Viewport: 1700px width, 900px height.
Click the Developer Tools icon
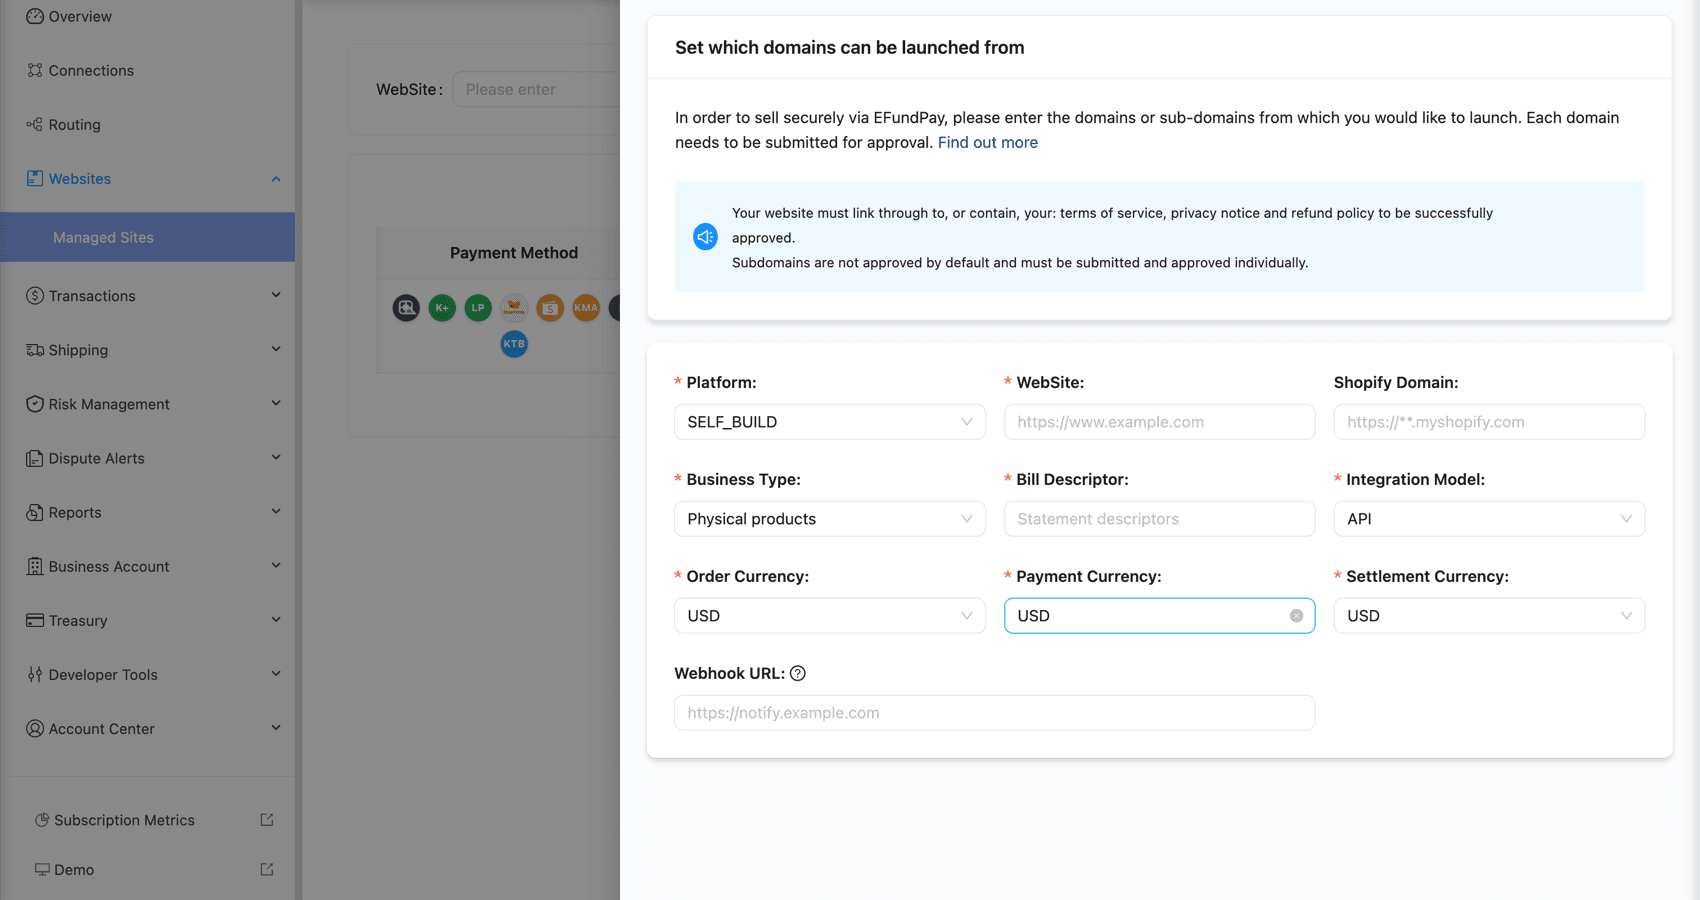[35, 674]
